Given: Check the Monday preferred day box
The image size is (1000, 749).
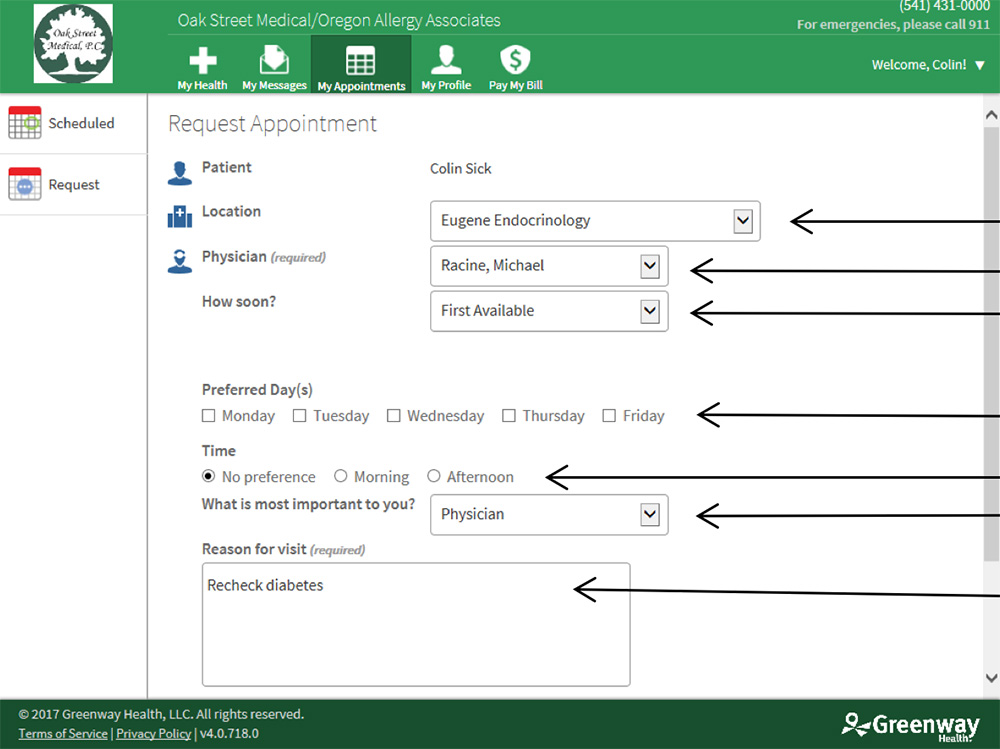Looking at the screenshot, I should (209, 416).
